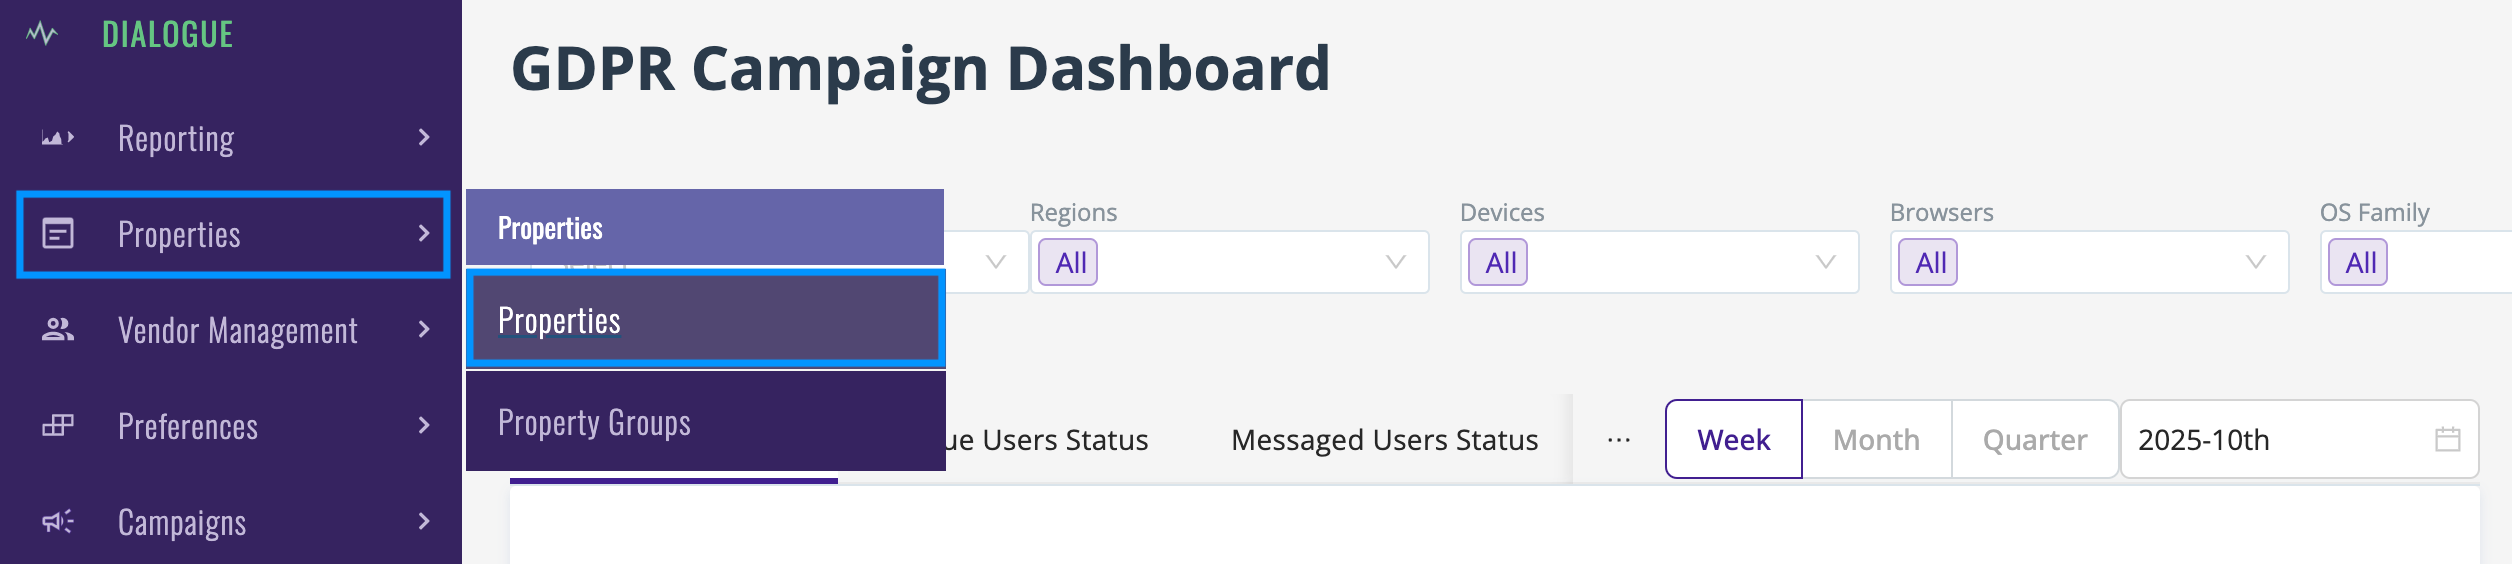Image resolution: width=2512 pixels, height=564 pixels.
Task: Click the DIALOGUE brand link
Action: click(x=168, y=35)
